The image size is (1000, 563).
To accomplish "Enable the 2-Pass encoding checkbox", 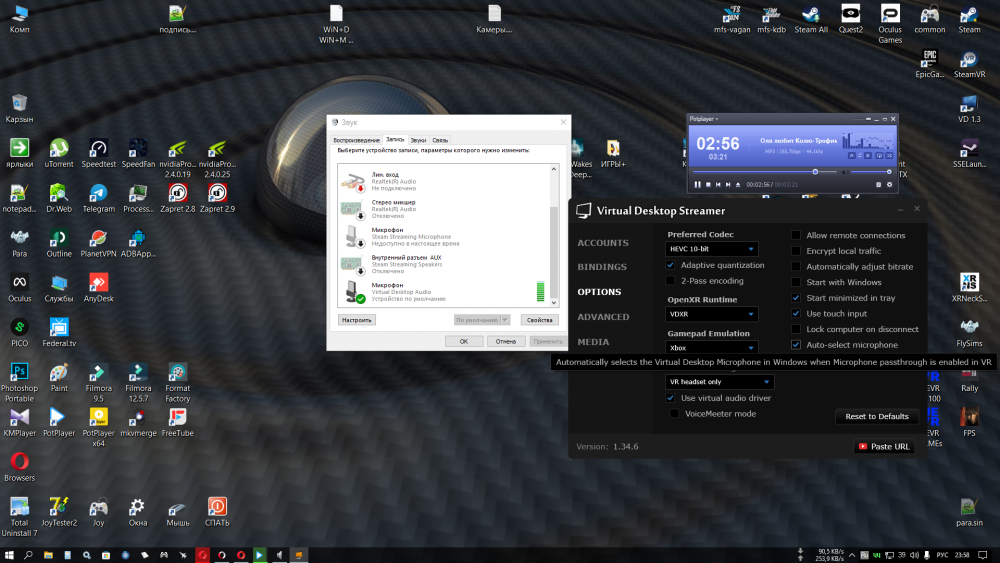I will pos(671,281).
